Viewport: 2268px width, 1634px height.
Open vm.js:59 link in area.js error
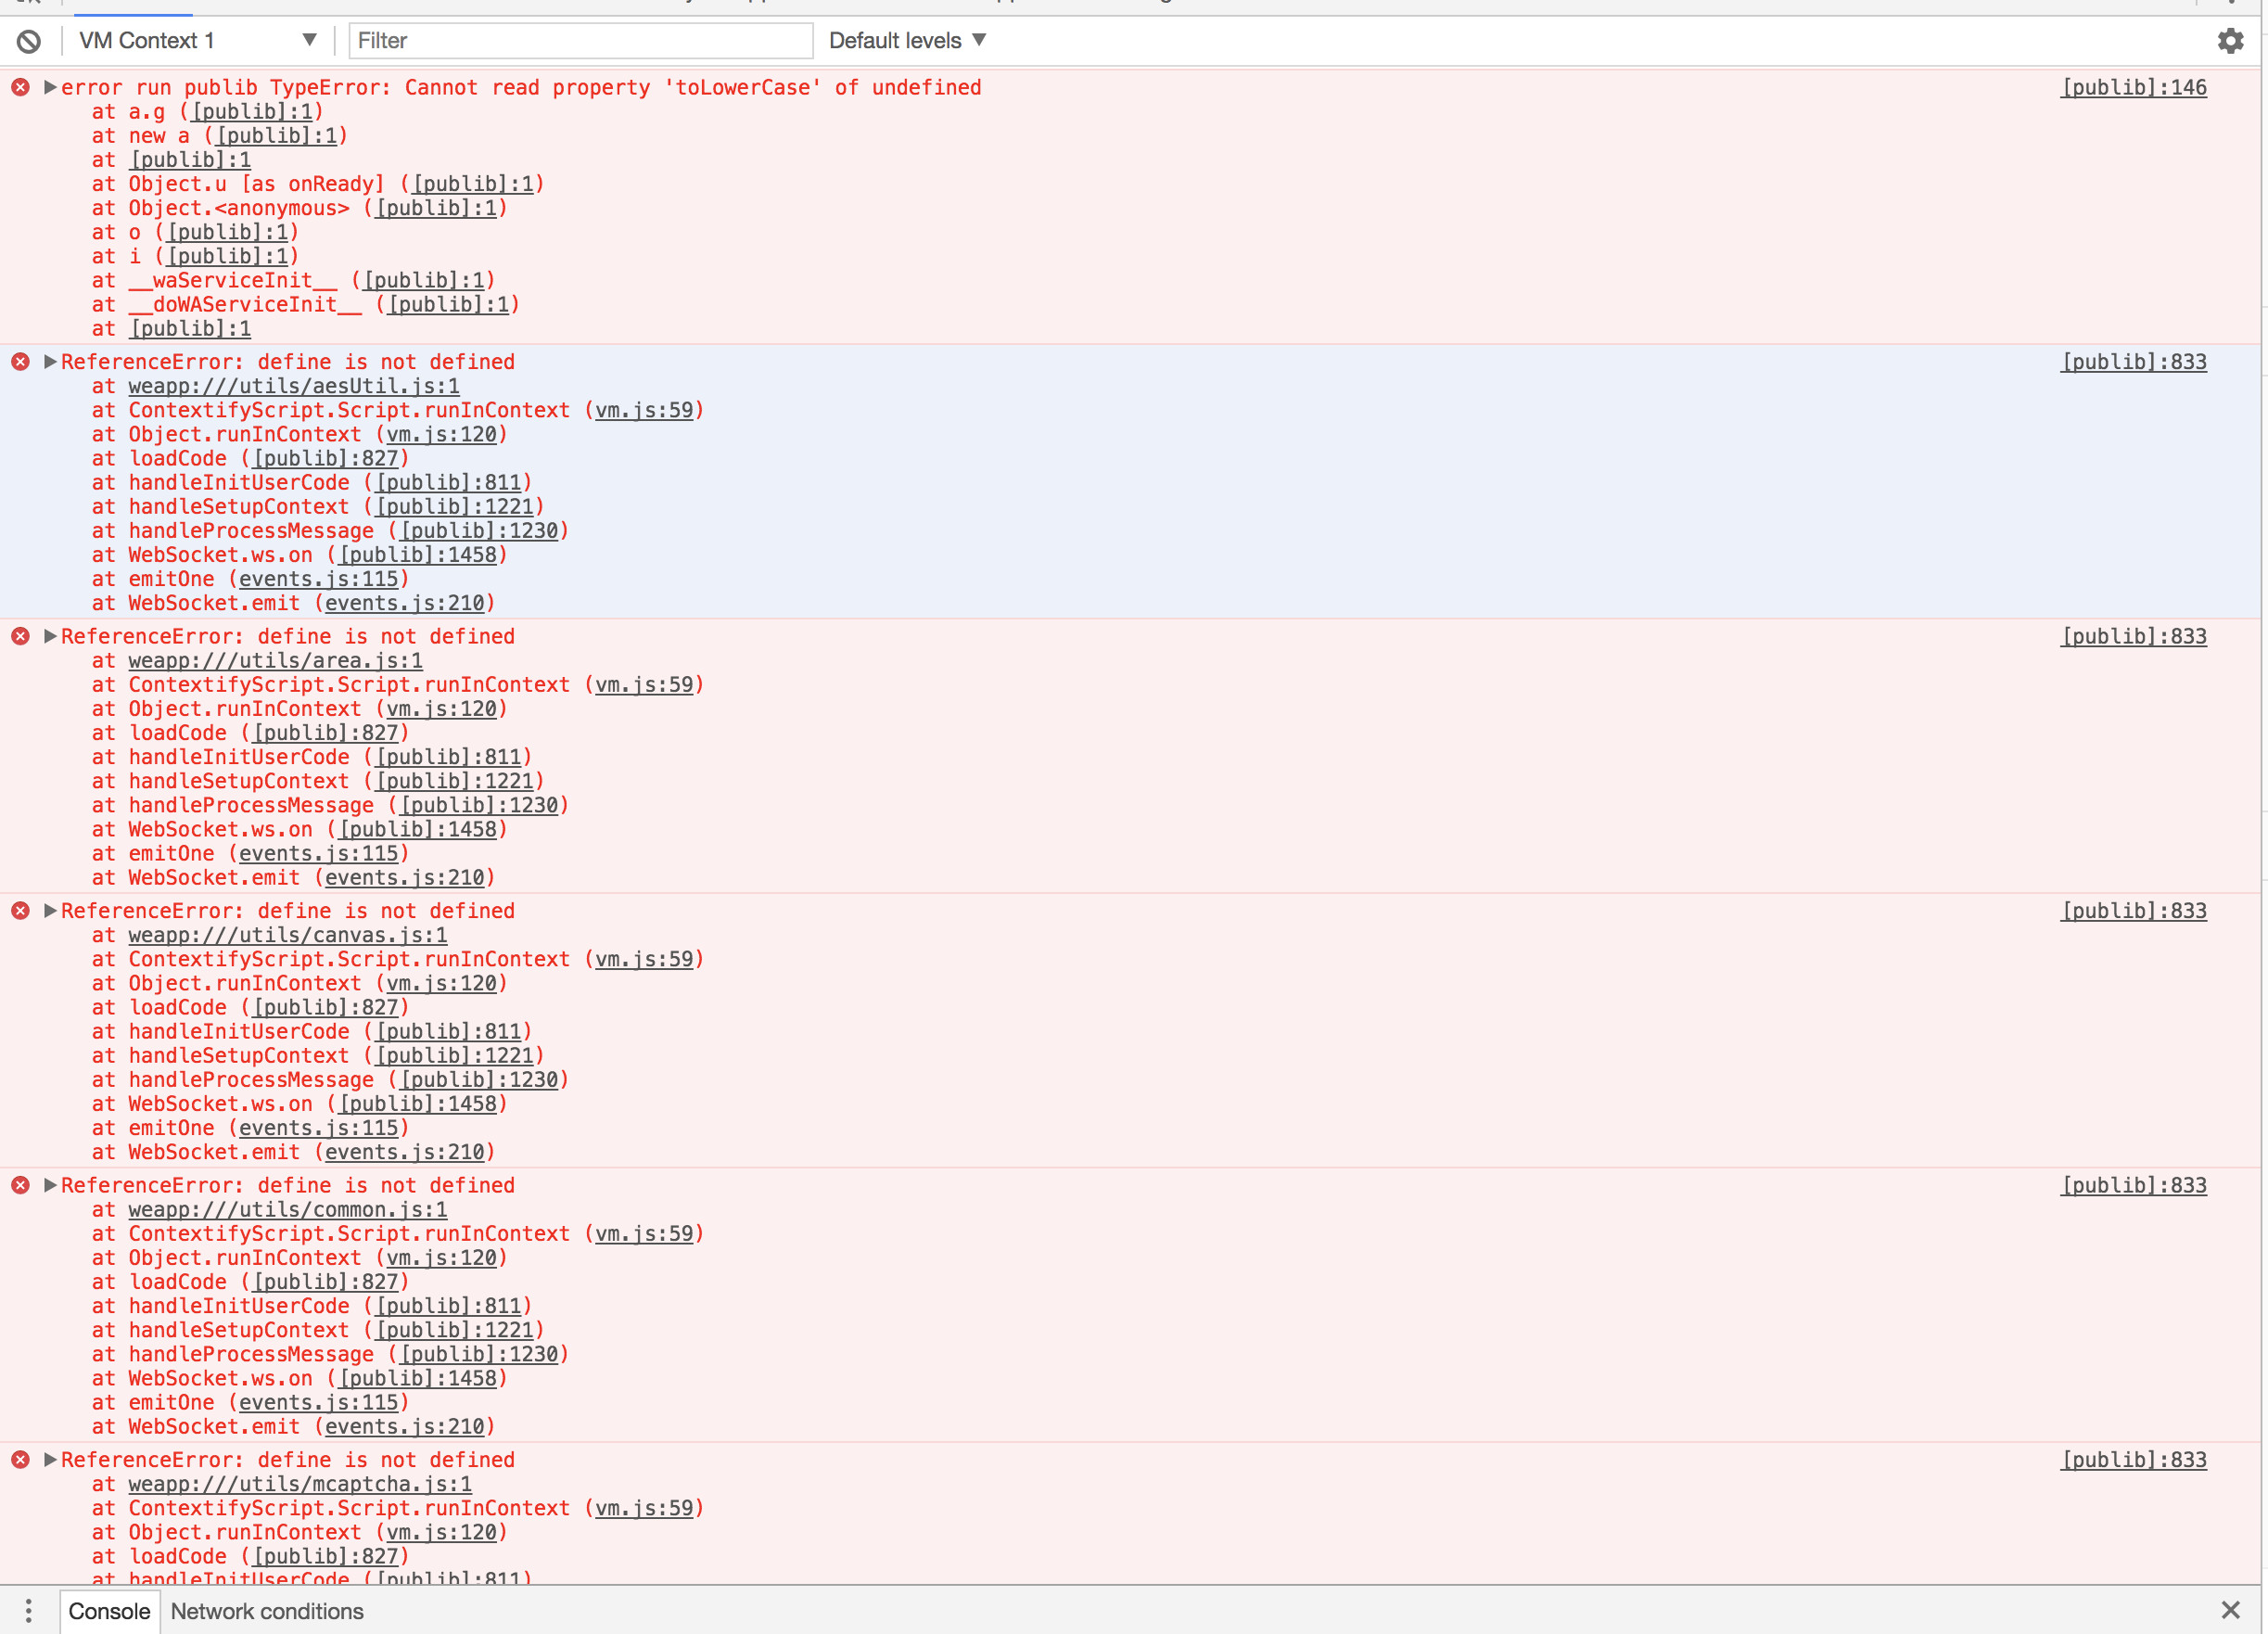coord(644,685)
